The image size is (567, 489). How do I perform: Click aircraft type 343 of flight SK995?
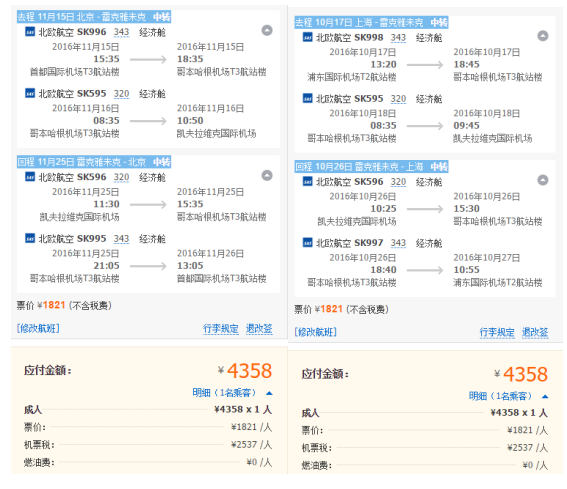pos(122,239)
